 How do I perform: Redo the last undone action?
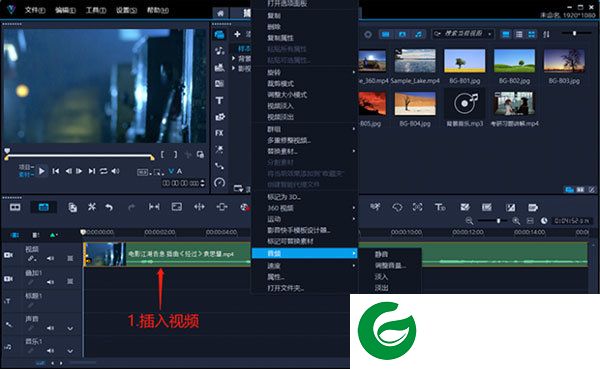pyautogui.click(x=131, y=207)
